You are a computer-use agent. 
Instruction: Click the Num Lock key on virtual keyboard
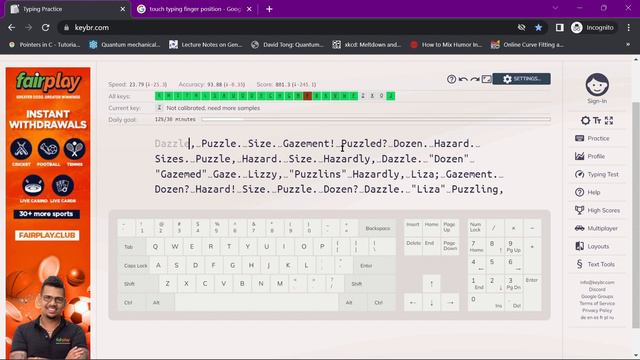[476, 228]
